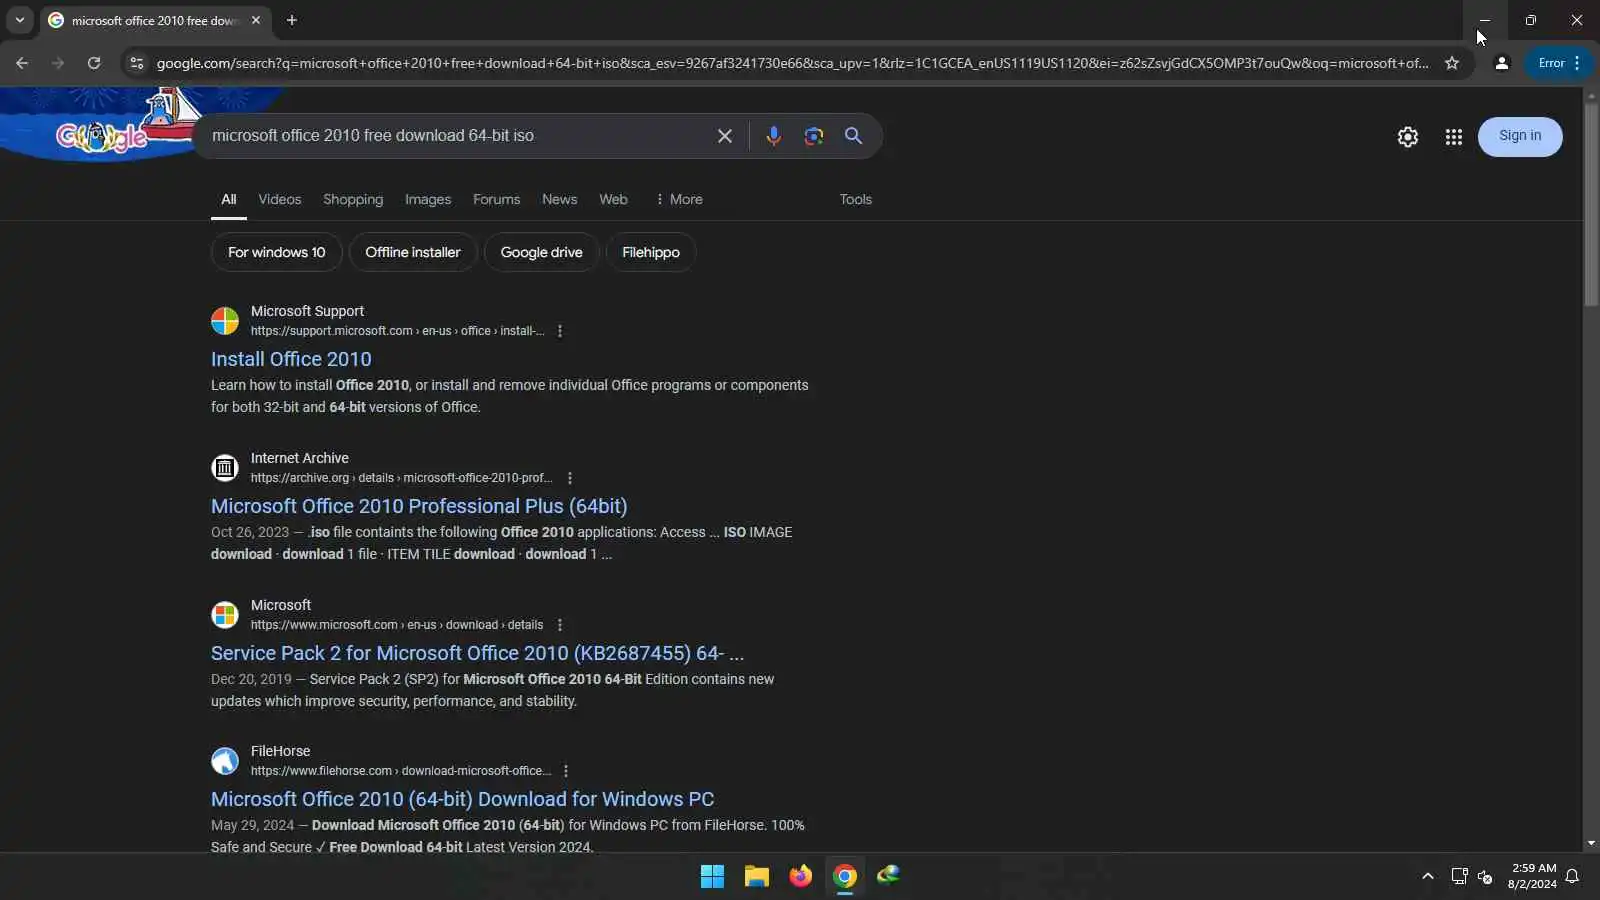Open 'Microsoft Office 2010 Professional Plus (64bit)' result
The height and width of the screenshot is (900, 1600).
pos(419,506)
